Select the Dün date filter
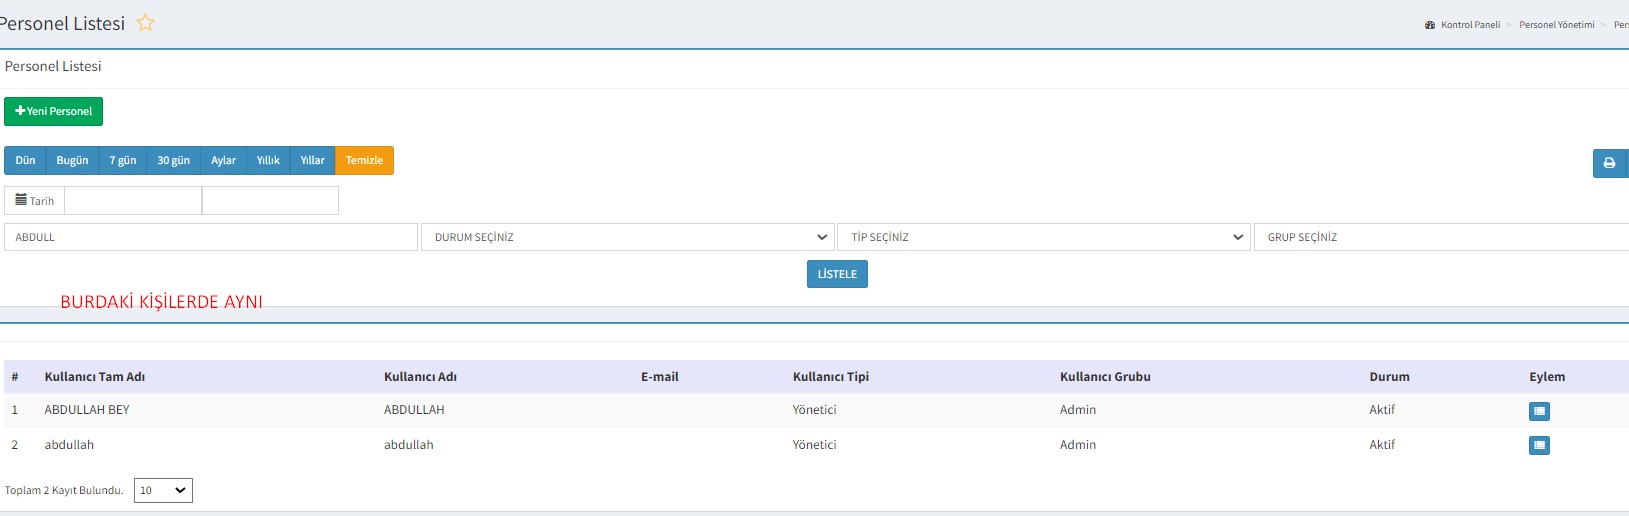 (x=25, y=160)
